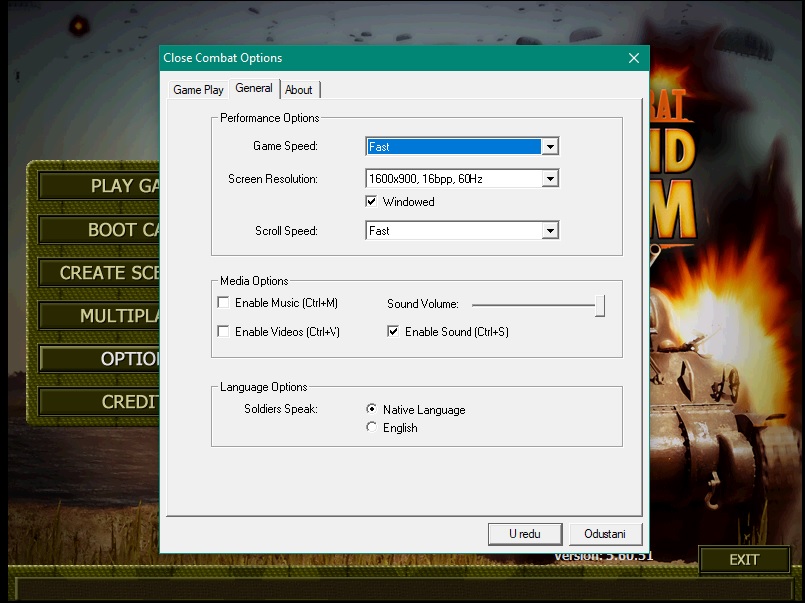This screenshot has width=805, height=603.
Task: Enable Videos checkbox (Ctrl+V)
Action: pyautogui.click(x=223, y=331)
